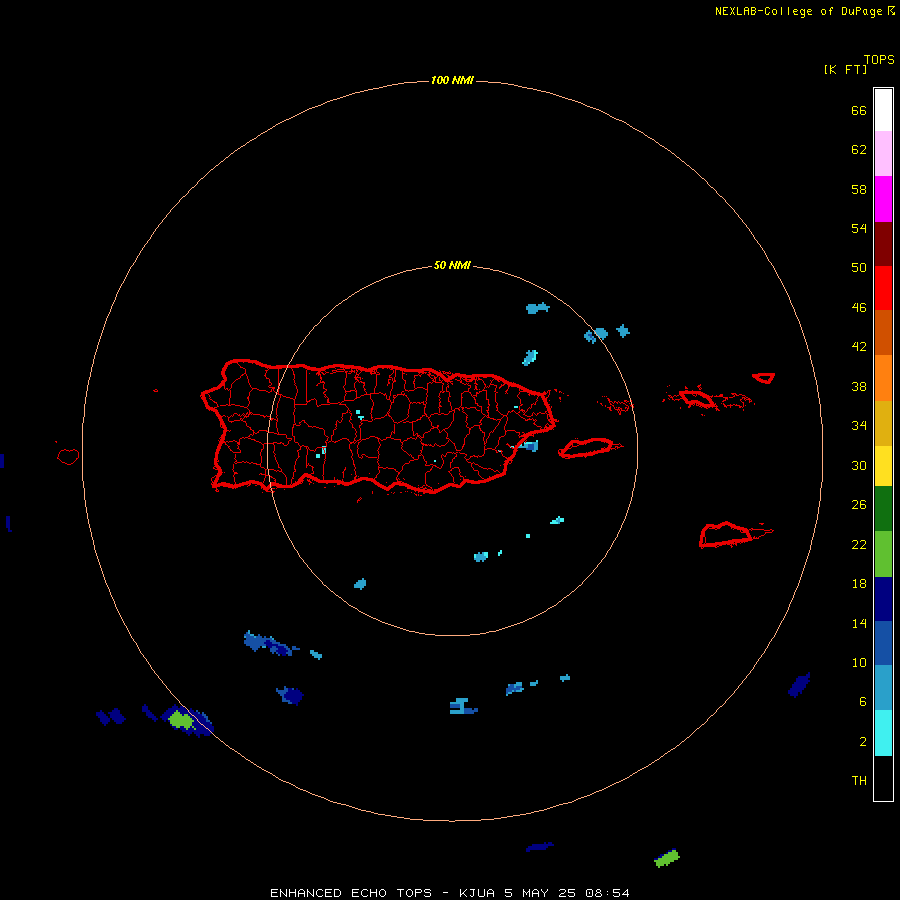Screen dimensions: 900x900
Task: Click the black TH threshold legend swatch
Action: [883, 778]
